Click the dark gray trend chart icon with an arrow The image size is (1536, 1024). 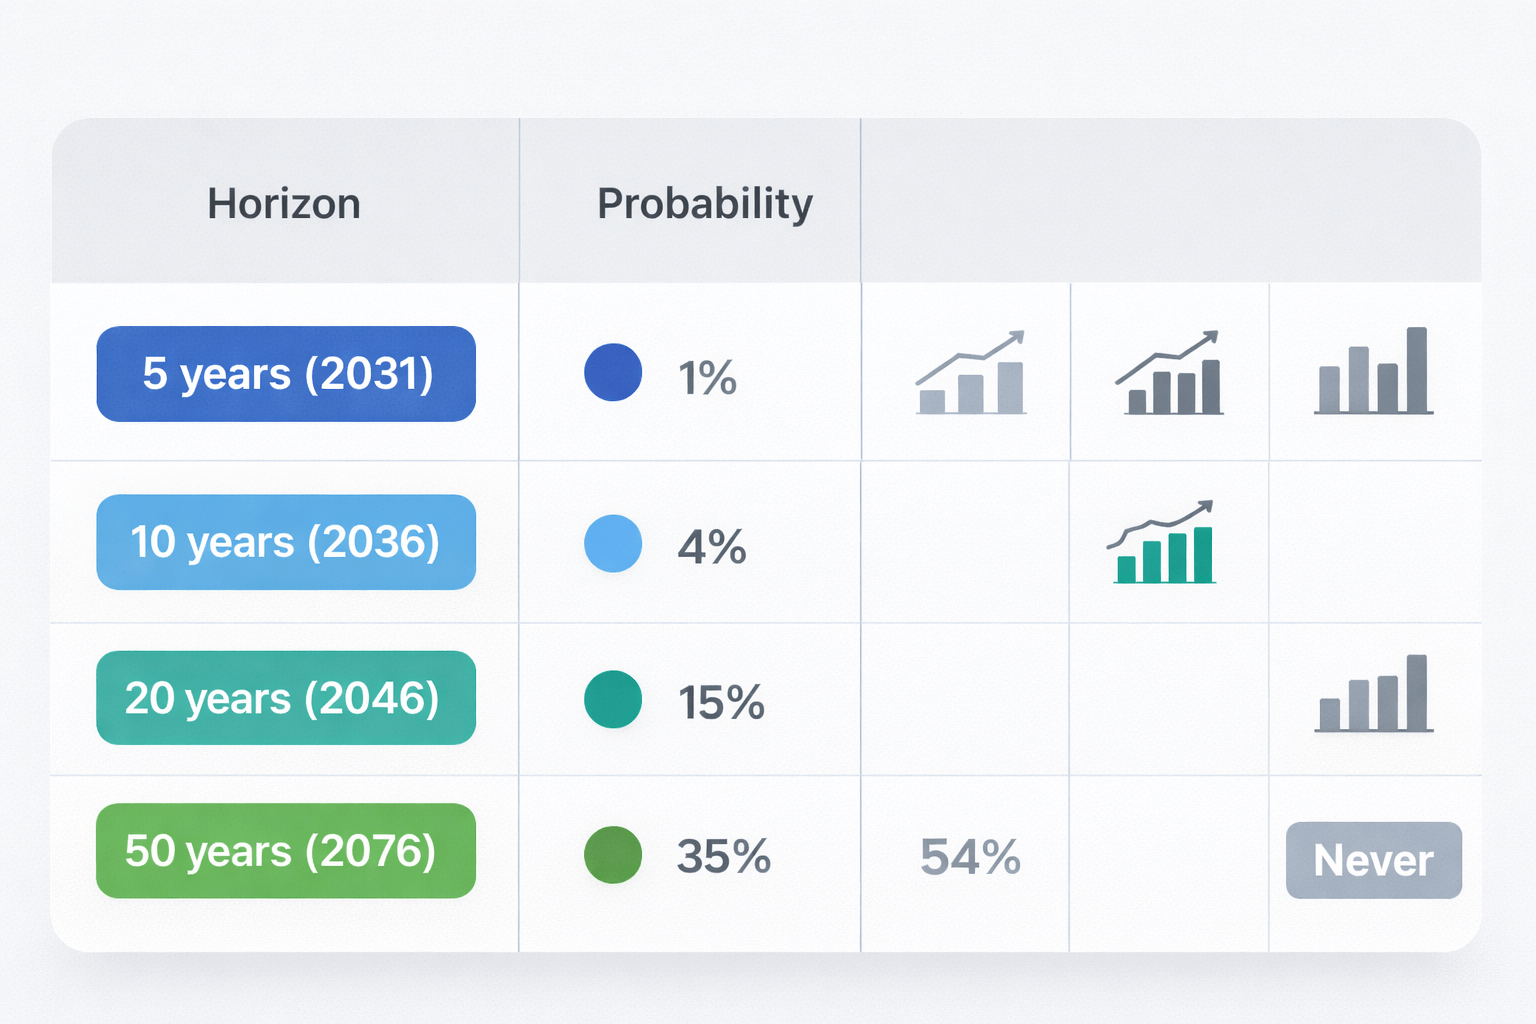tap(1169, 374)
